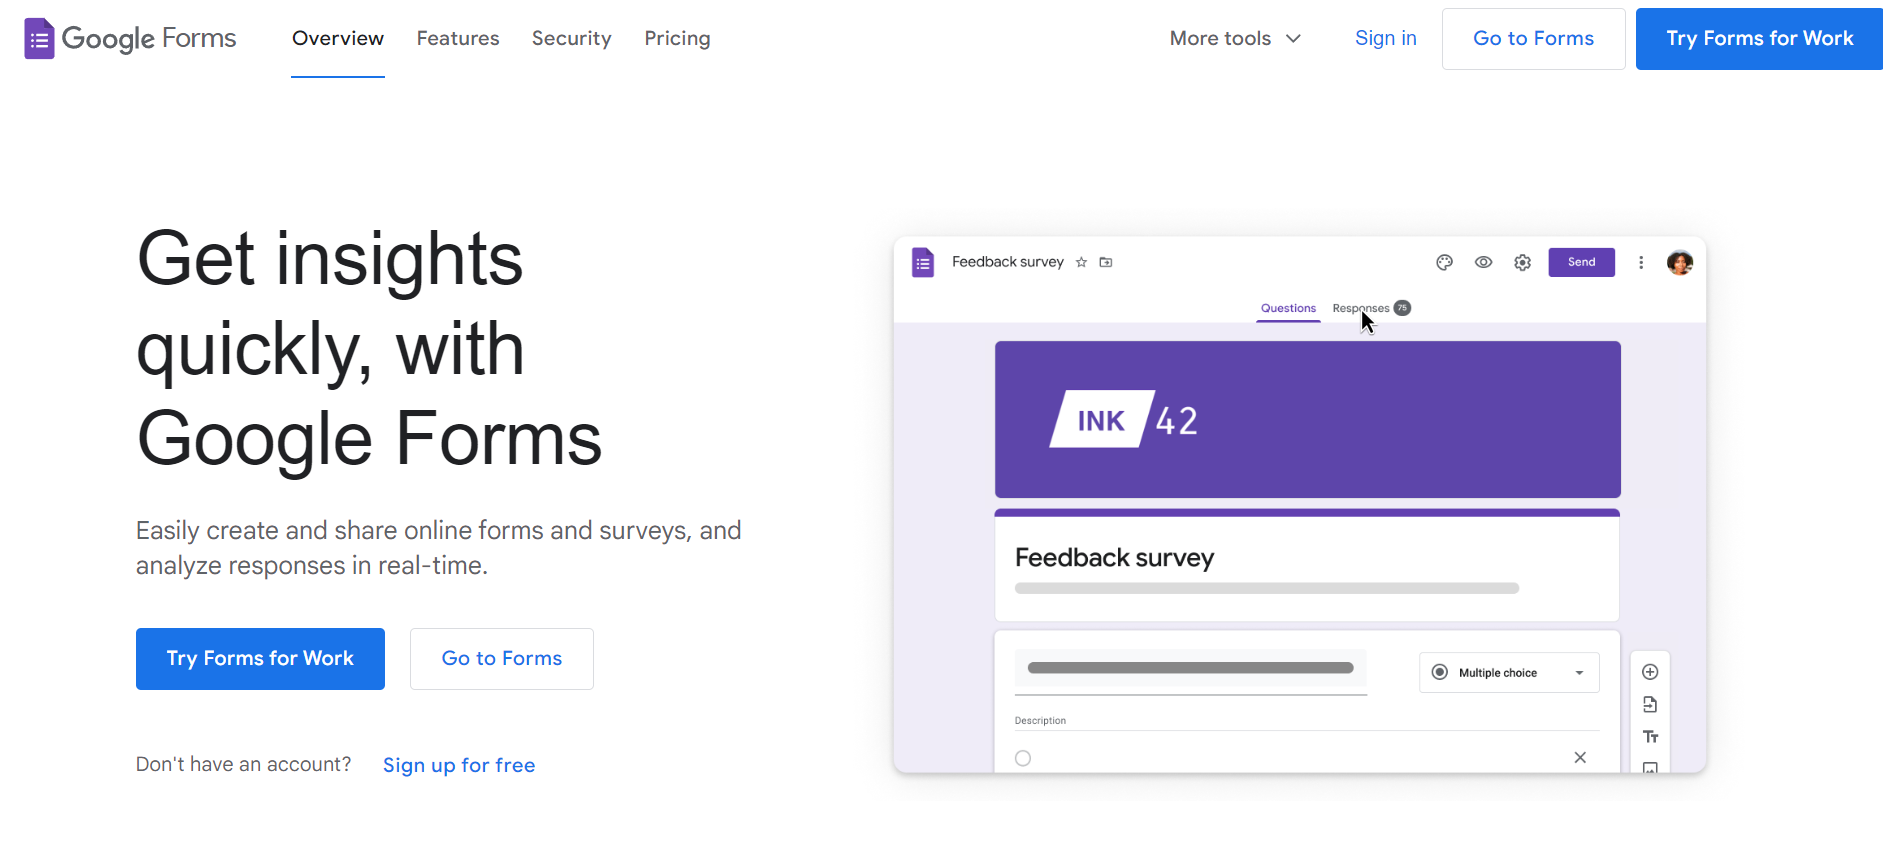This screenshot has height=842, width=1883.
Task: Click the Google Forms wordmark text
Action: 149,39
